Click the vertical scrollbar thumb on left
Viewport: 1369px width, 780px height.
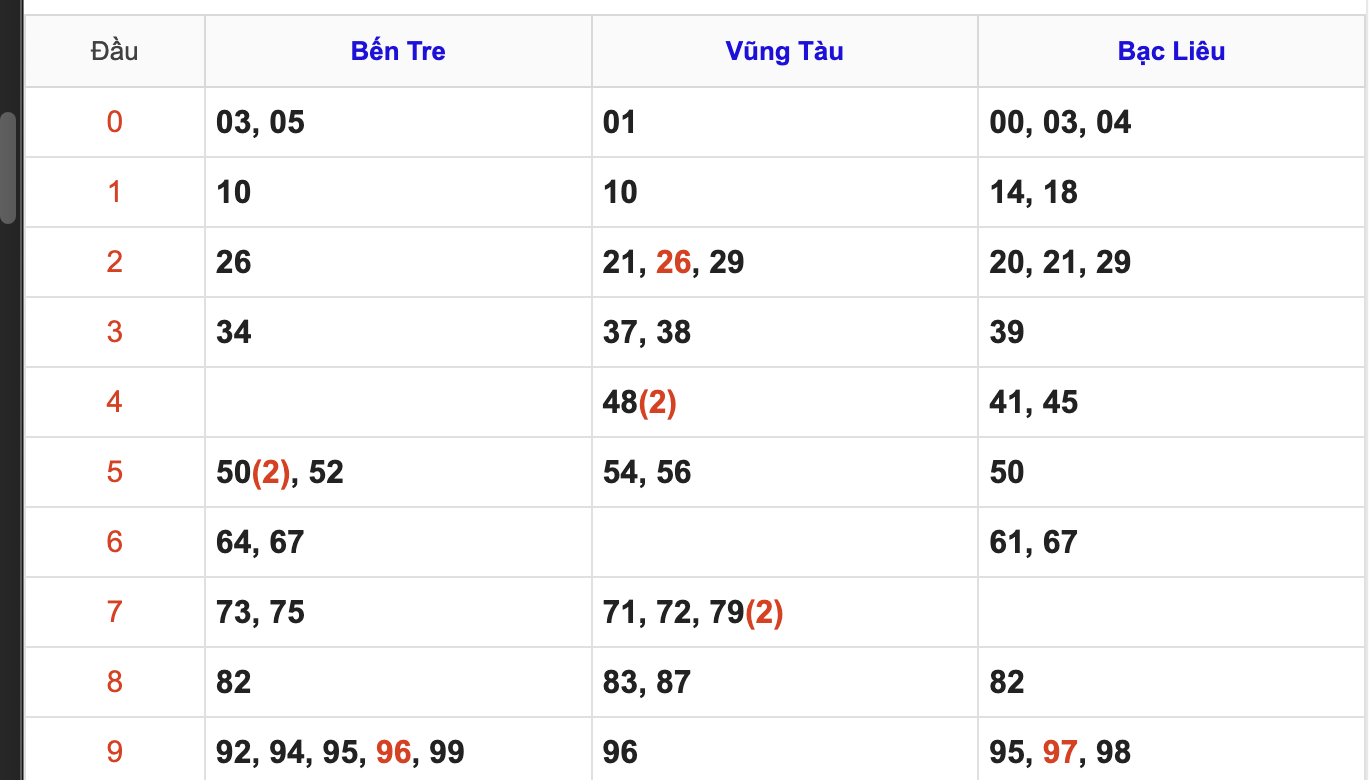coord(8,167)
